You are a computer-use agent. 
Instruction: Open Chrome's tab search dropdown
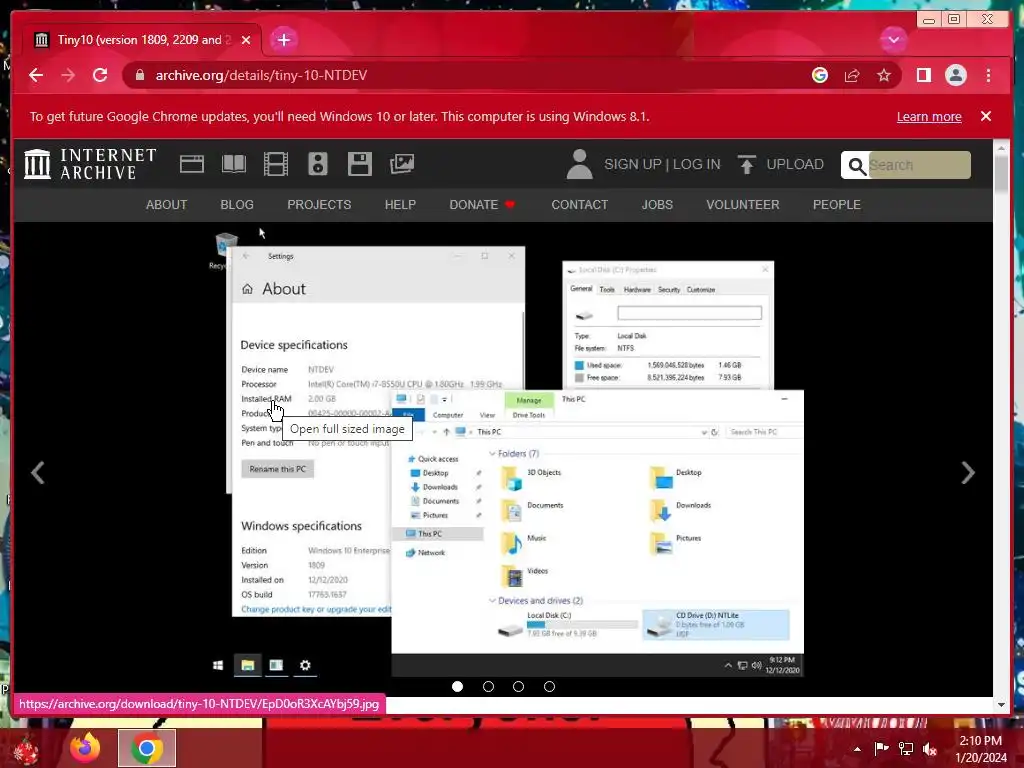click(x=893, y=40)
